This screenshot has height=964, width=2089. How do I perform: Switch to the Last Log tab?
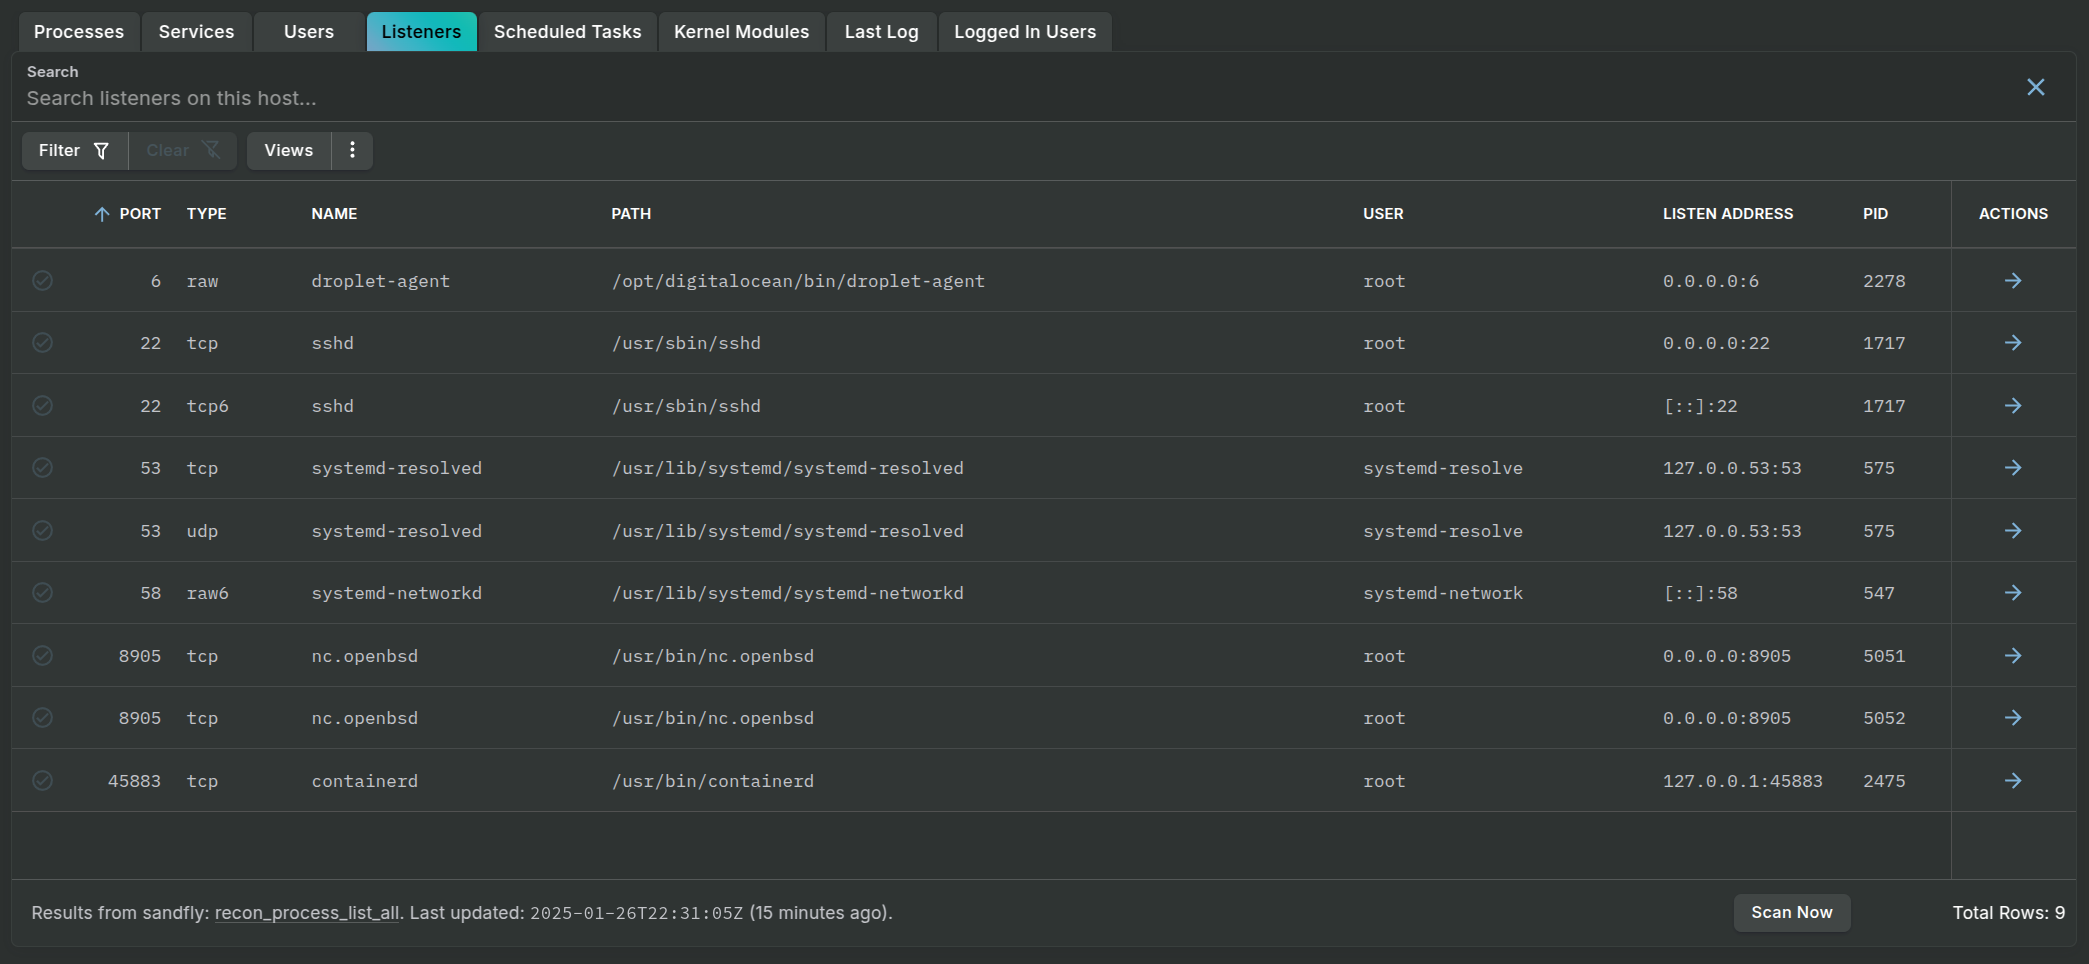881,32
